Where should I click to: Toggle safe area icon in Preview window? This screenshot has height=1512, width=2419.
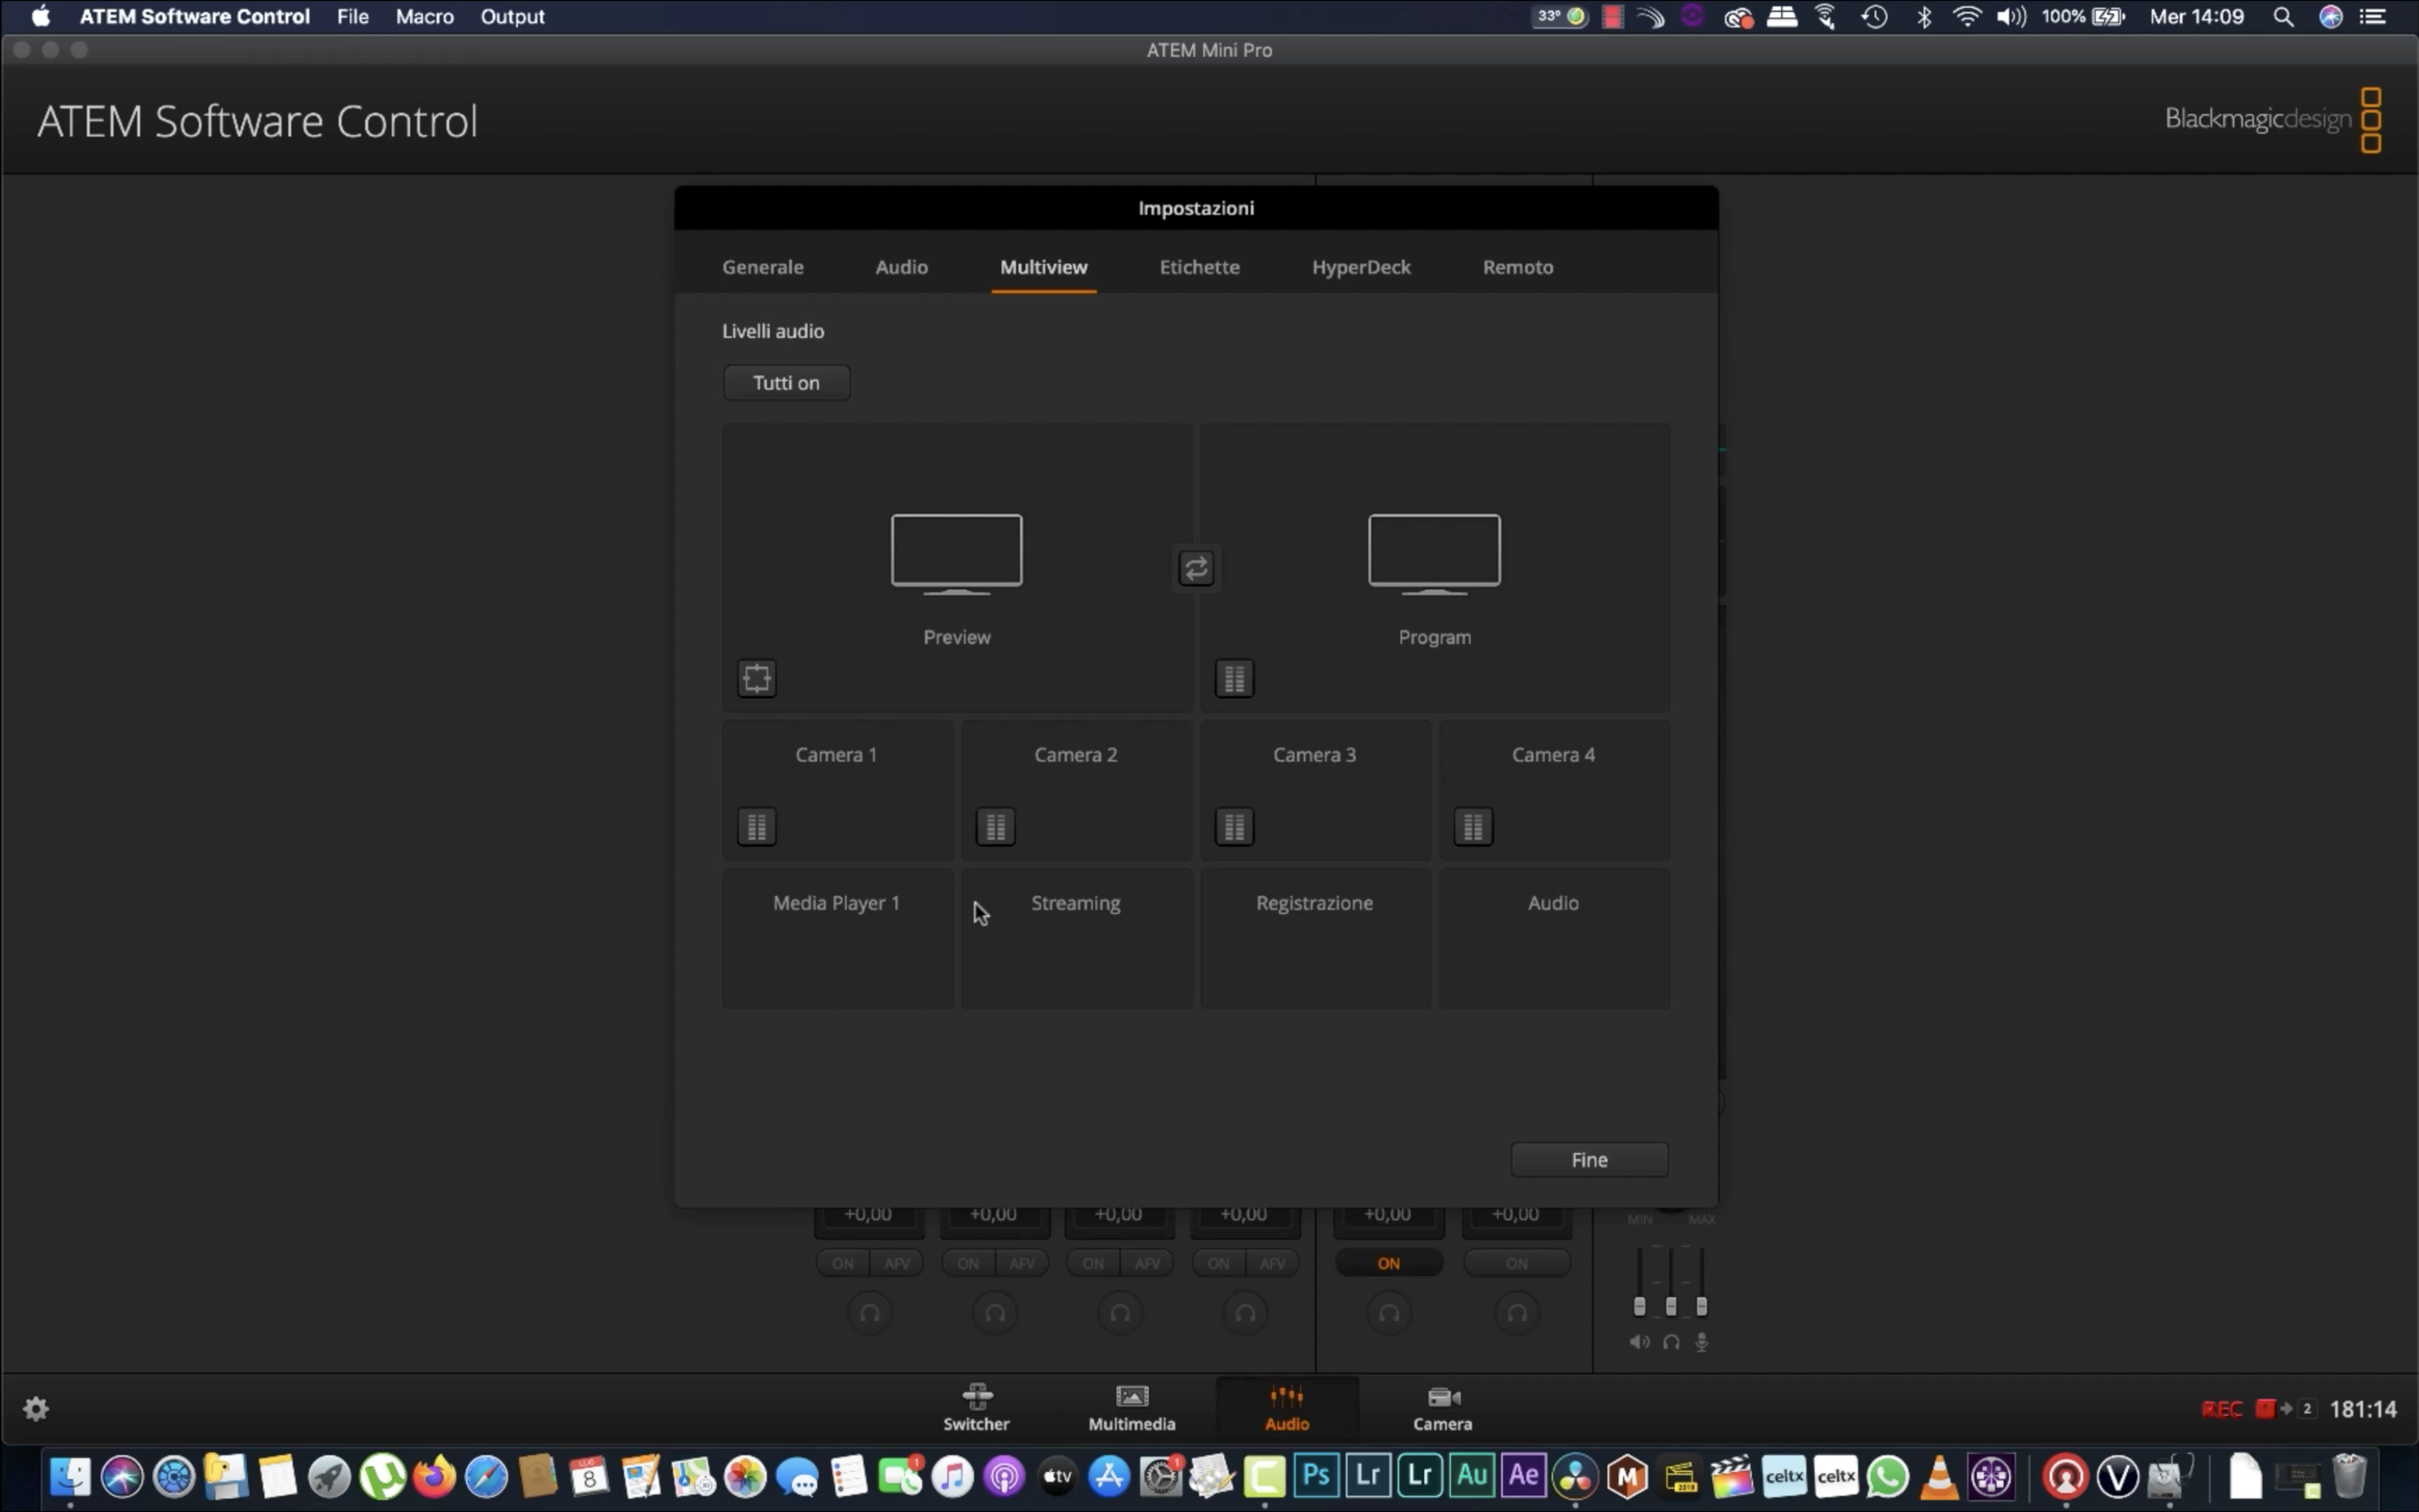click(757, 678)
